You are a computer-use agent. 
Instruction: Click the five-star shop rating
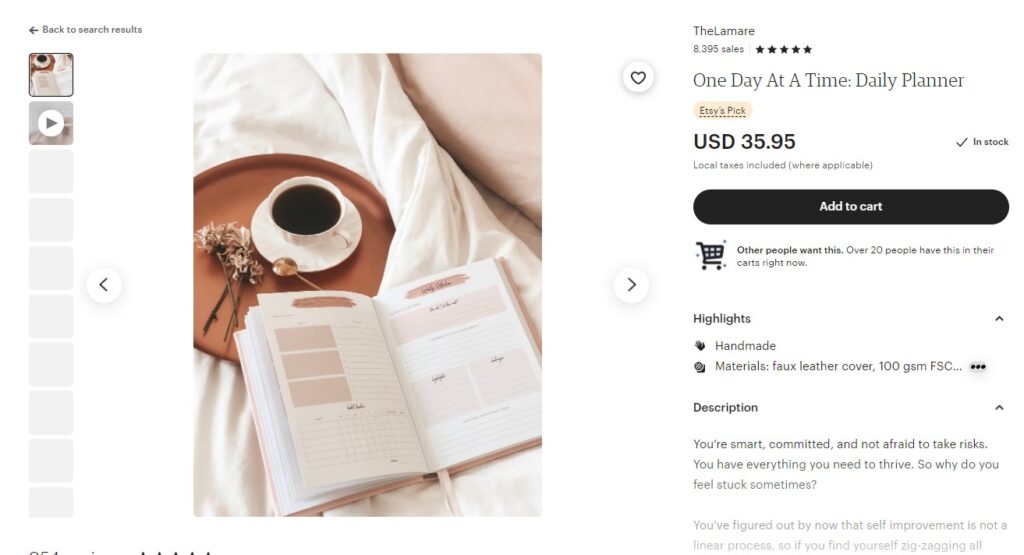[784, 50]
